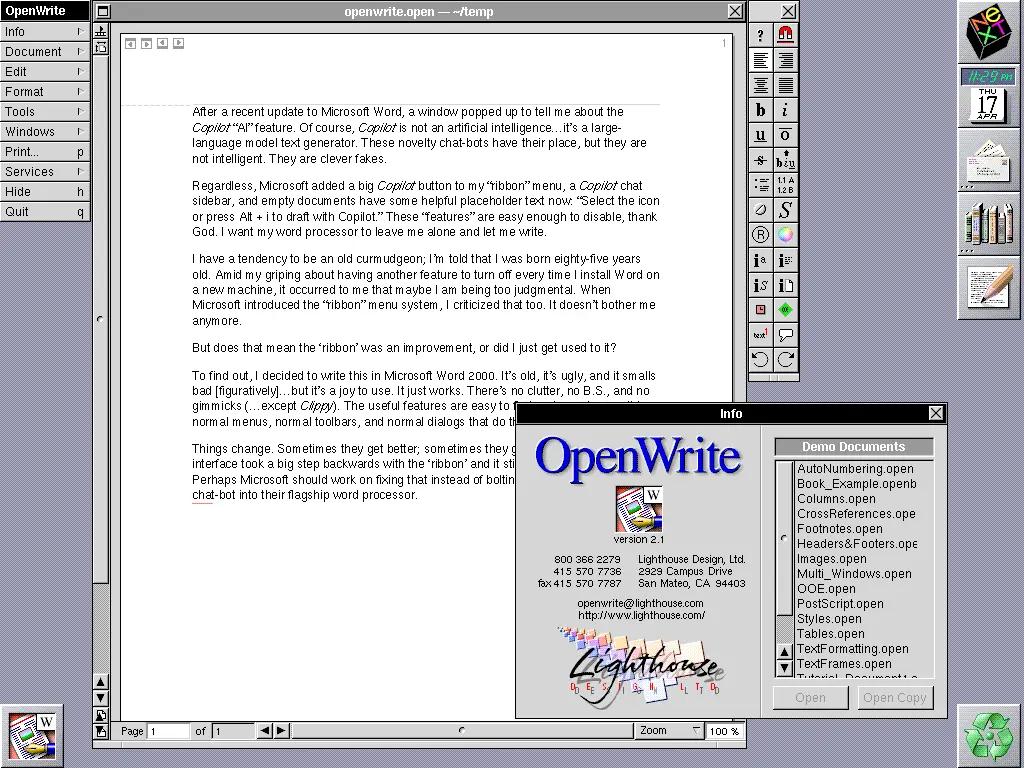Enable fully justified text alignment
Viewport: 1024px width, 768px height.
[786, 86]
